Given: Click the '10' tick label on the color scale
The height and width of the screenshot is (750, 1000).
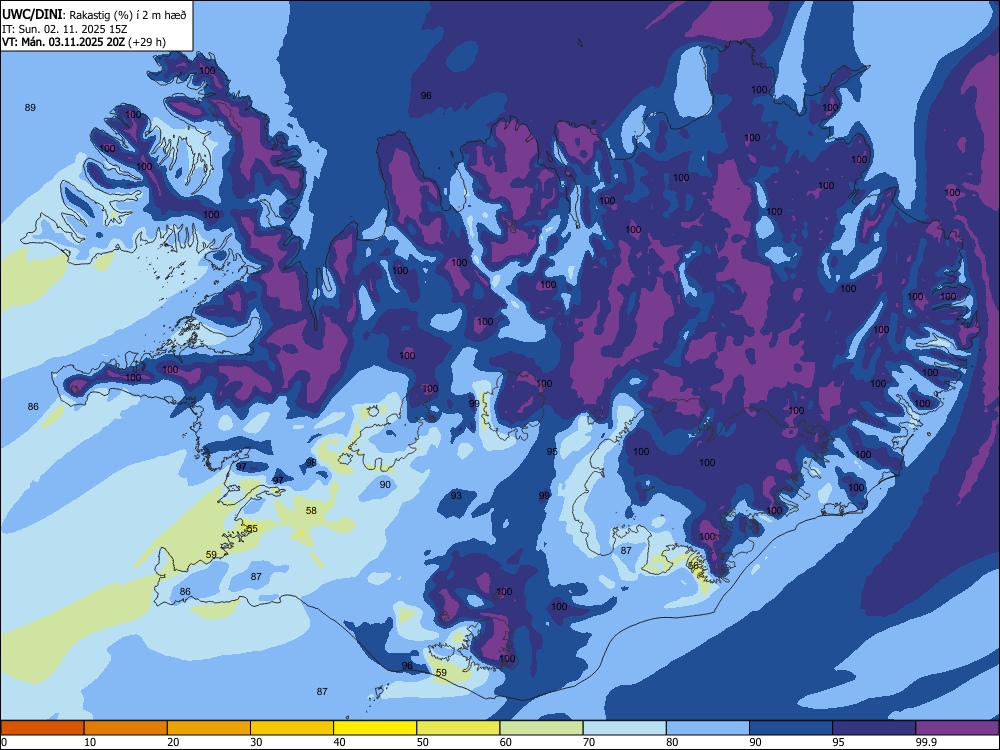Looking at the screenshot, I should click(x=90, y=742).
